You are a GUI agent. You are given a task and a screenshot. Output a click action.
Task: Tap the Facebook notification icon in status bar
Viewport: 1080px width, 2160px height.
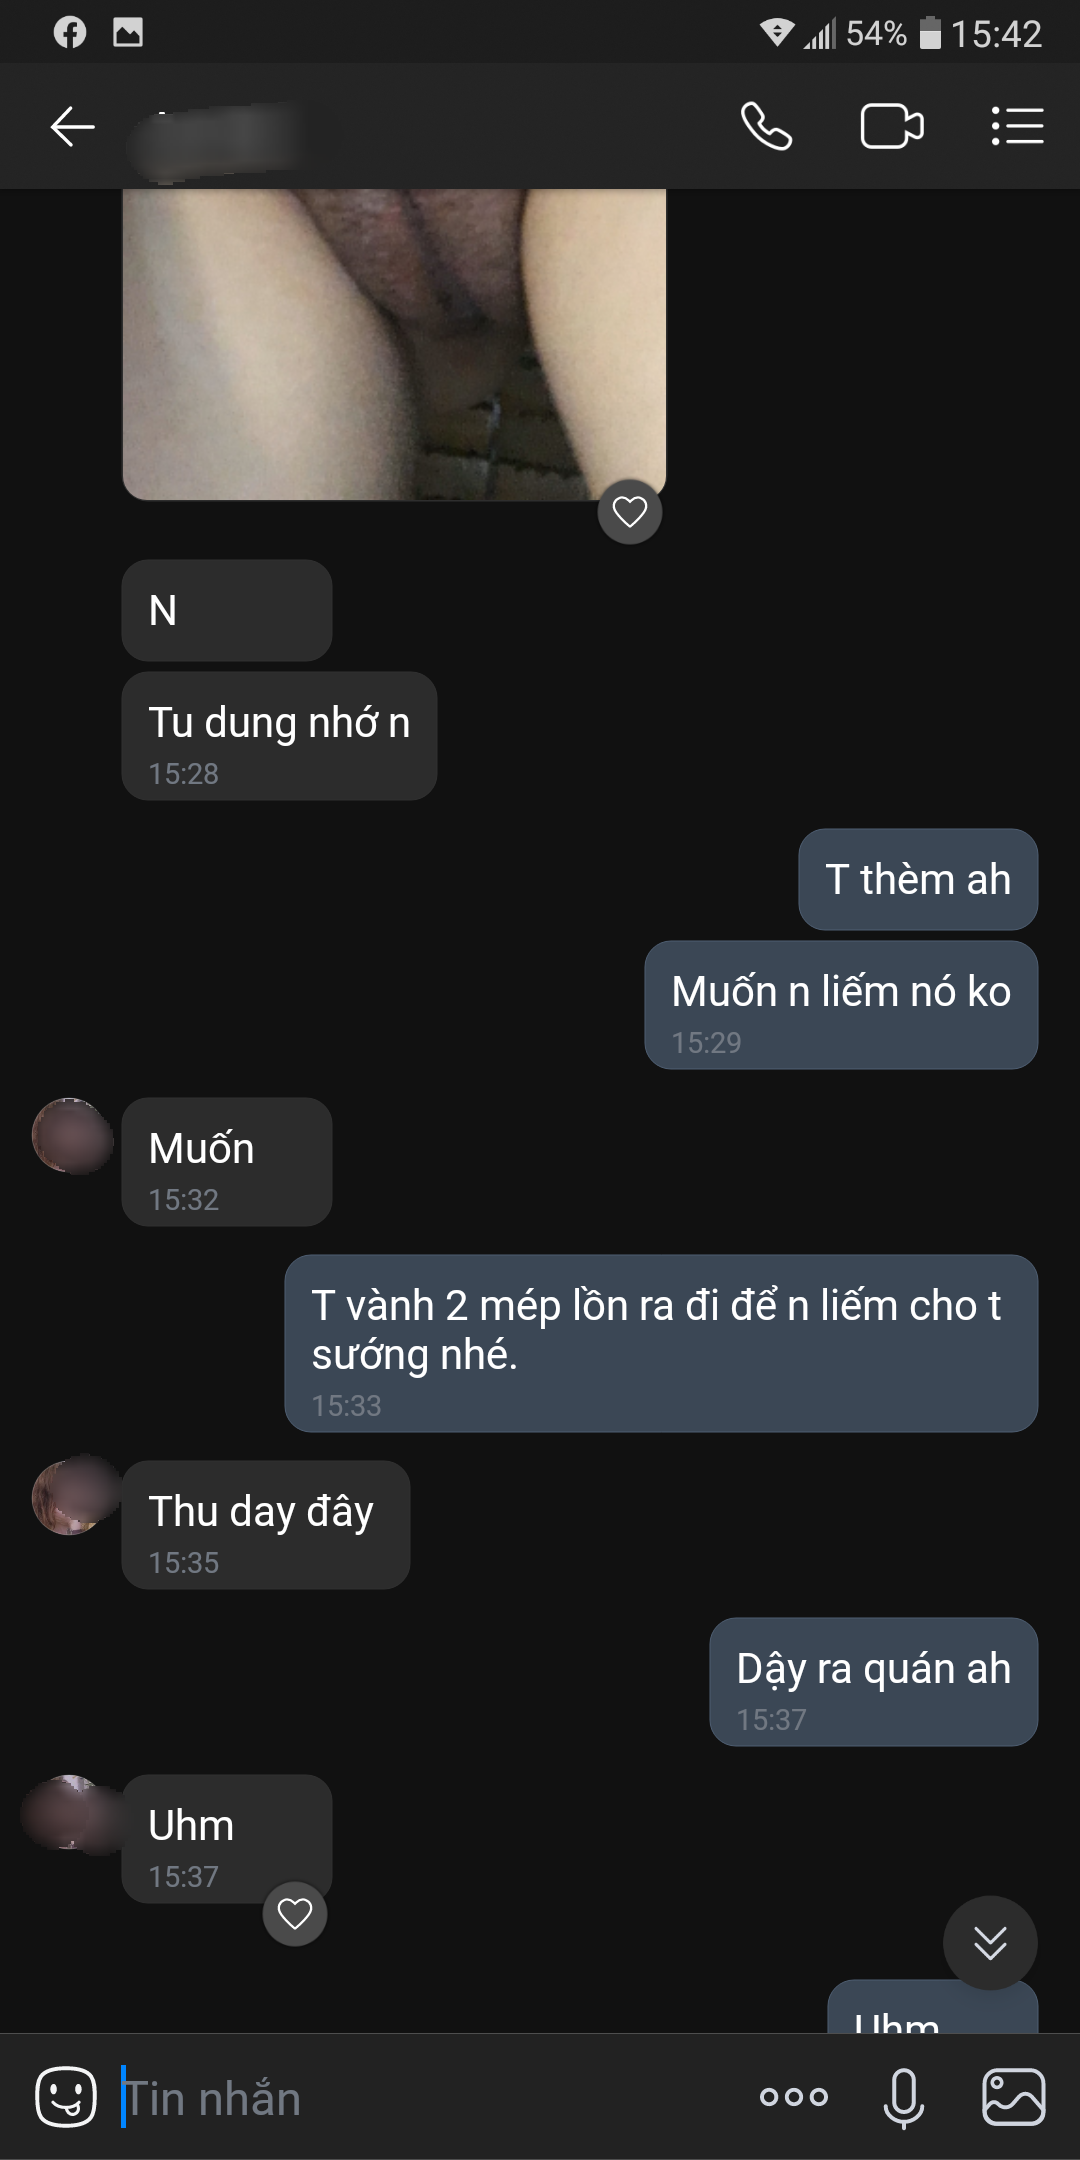(x=70, y=33)
